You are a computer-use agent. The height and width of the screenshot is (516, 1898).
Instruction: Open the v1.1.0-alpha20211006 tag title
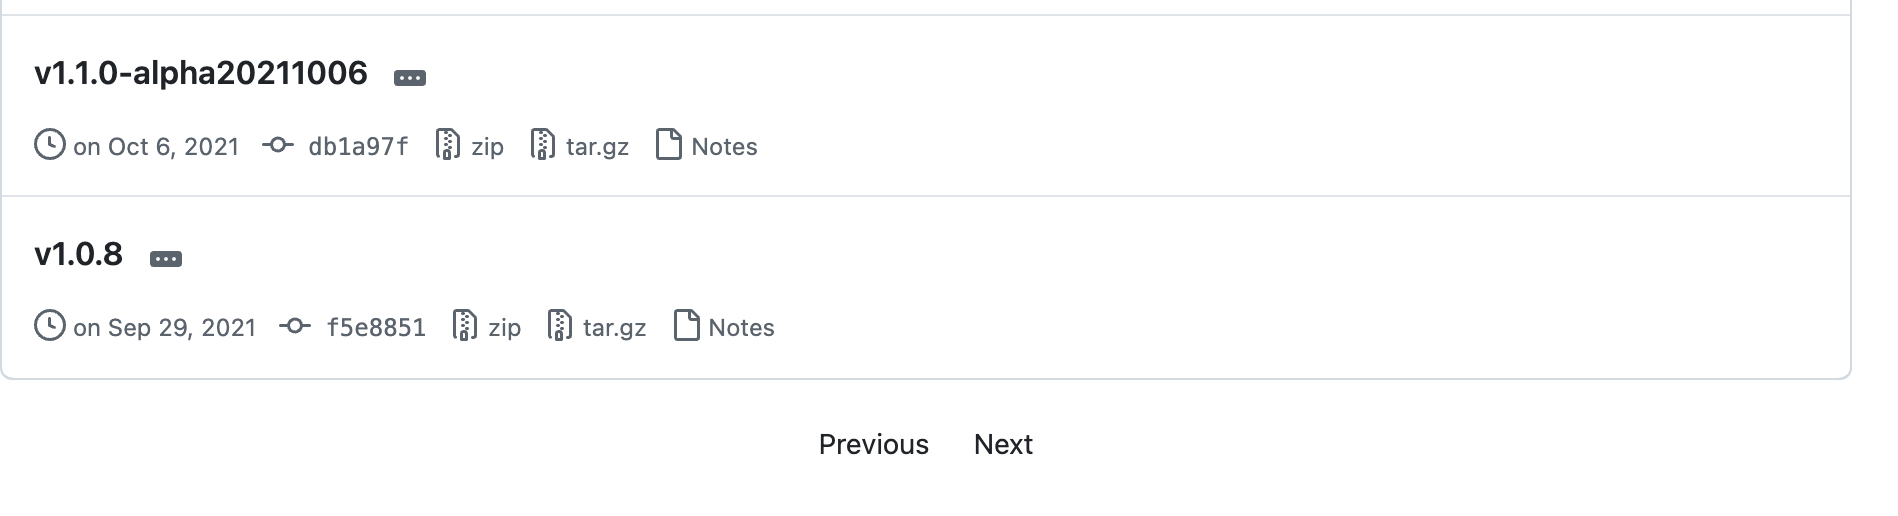[201, 73]
